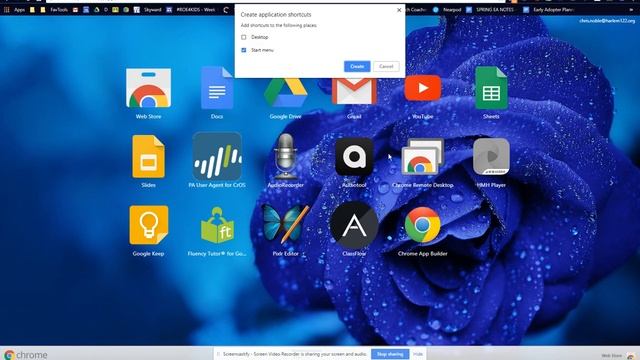Open the FavTools bookmark folder
Screen dimensions: 640x360
[x=55, y=9]
